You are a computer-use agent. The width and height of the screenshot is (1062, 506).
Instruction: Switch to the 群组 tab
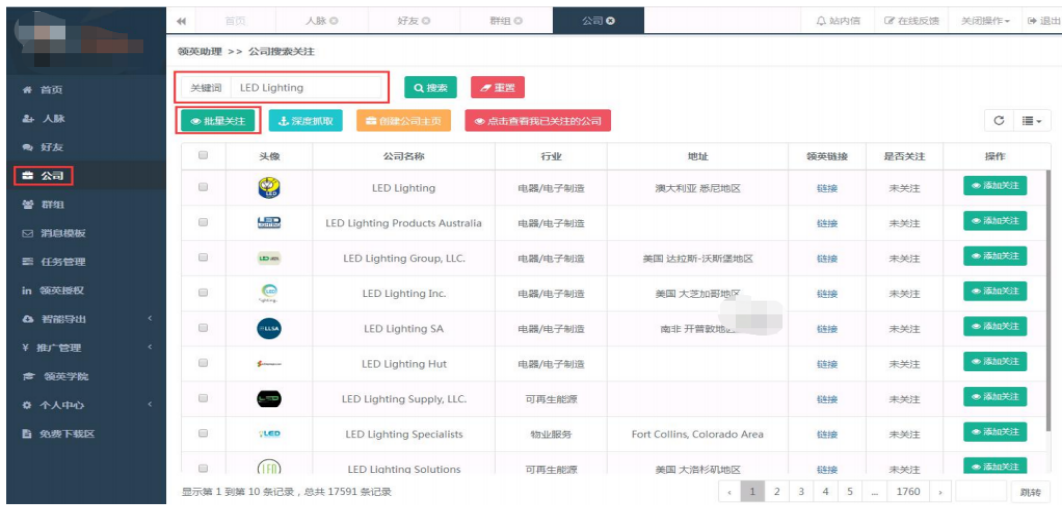coord(507,21)
